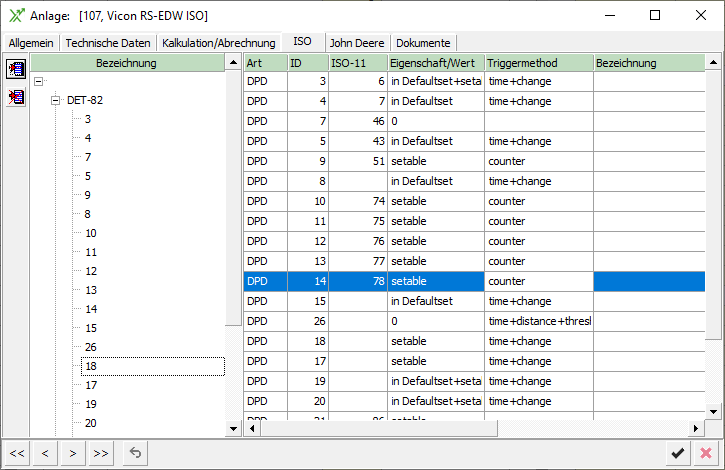Click the Eigenschaft/Wert column header
Screen dimensions: 725x470
click(435, 63)
